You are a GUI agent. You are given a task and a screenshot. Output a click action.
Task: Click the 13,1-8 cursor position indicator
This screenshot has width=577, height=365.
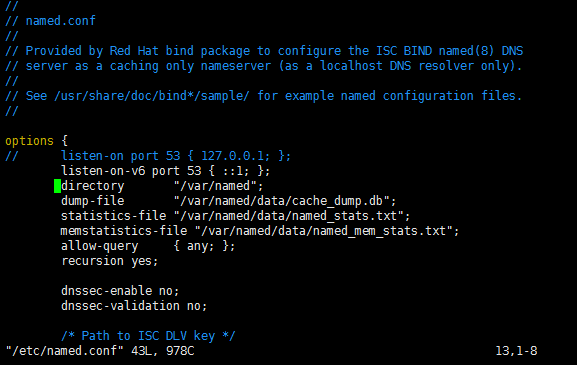(516, 351)
